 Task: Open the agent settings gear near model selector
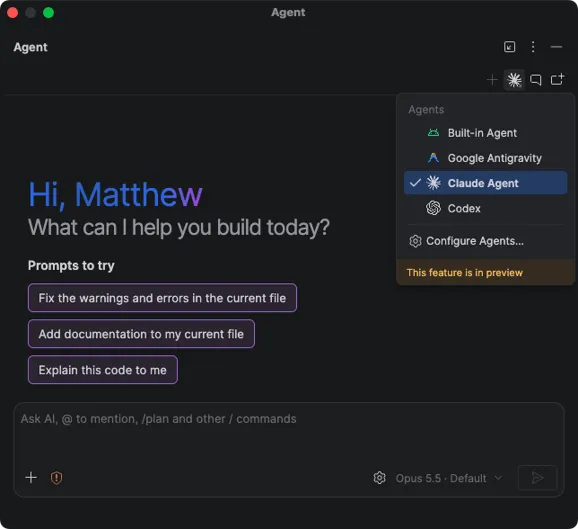pyautogui.click(x=379, y=478)
